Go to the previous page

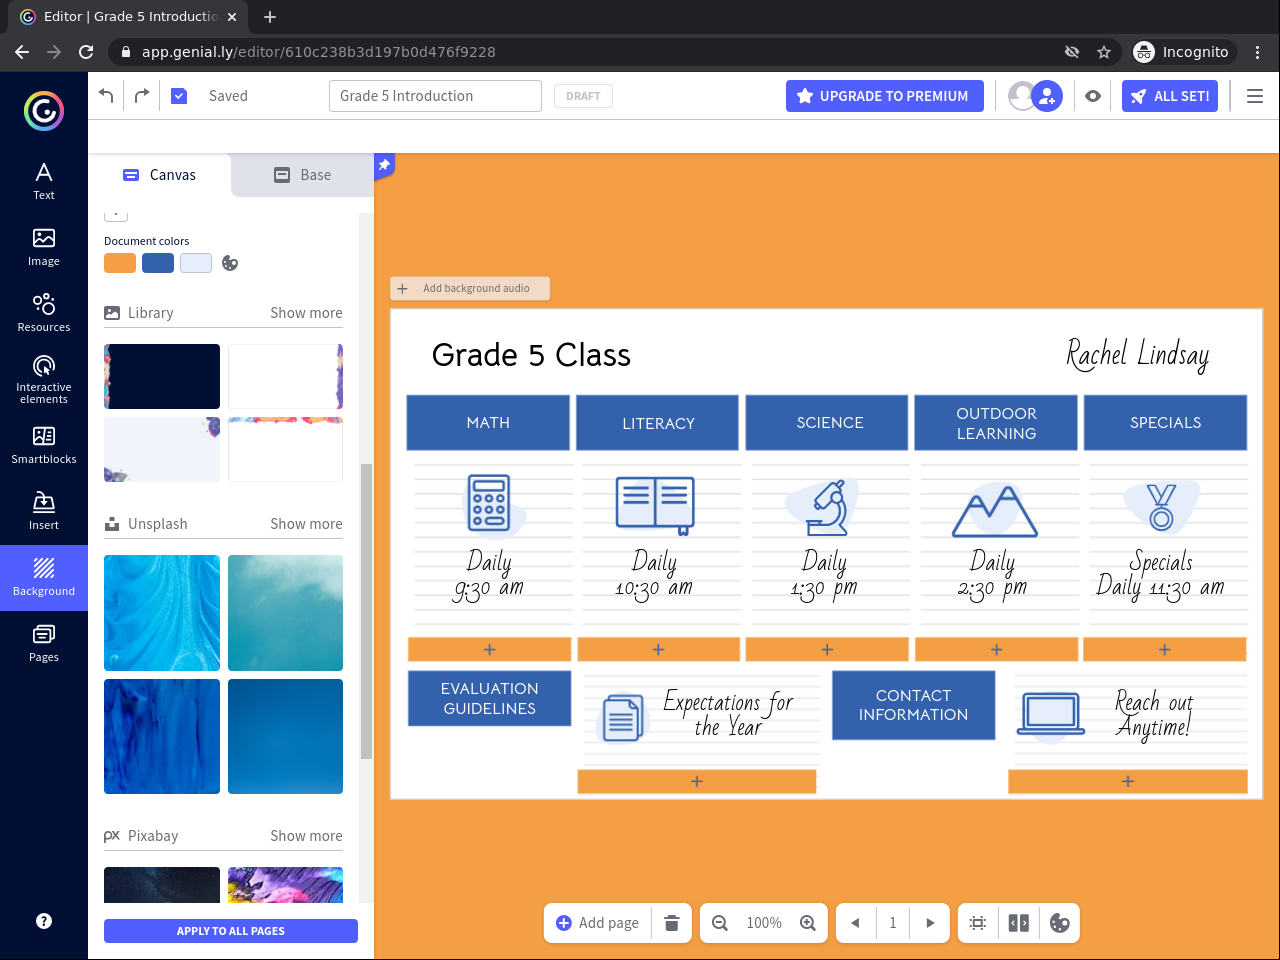855,923
